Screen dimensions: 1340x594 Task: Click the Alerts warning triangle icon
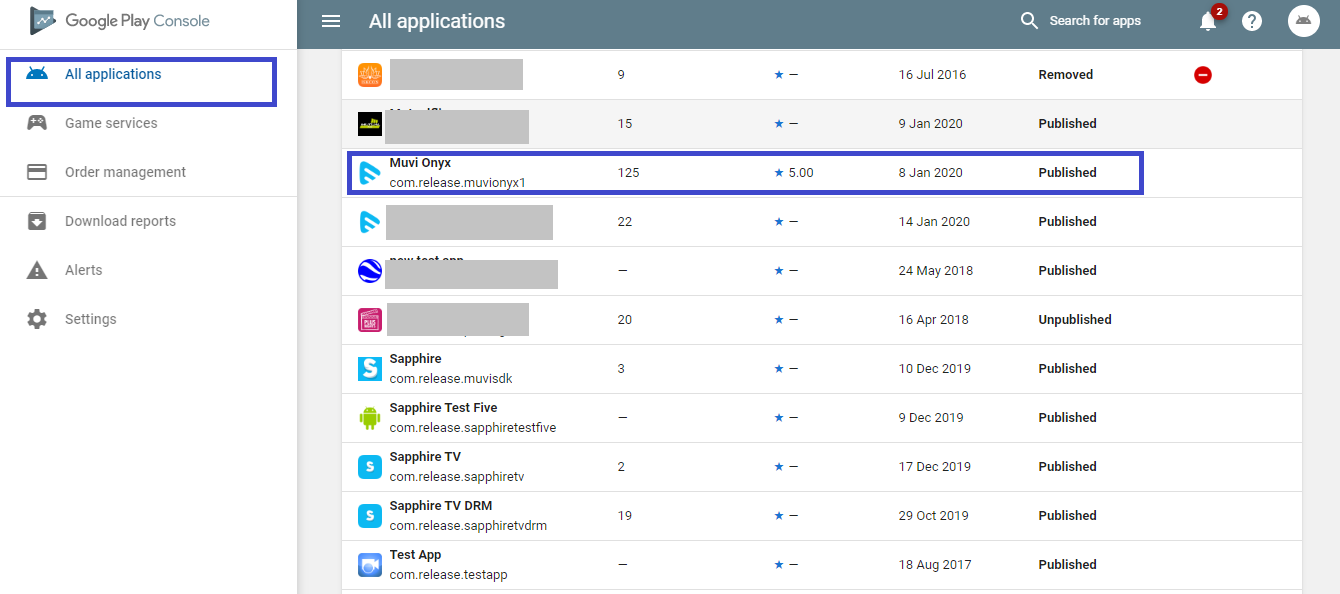[x=37, y=270]
